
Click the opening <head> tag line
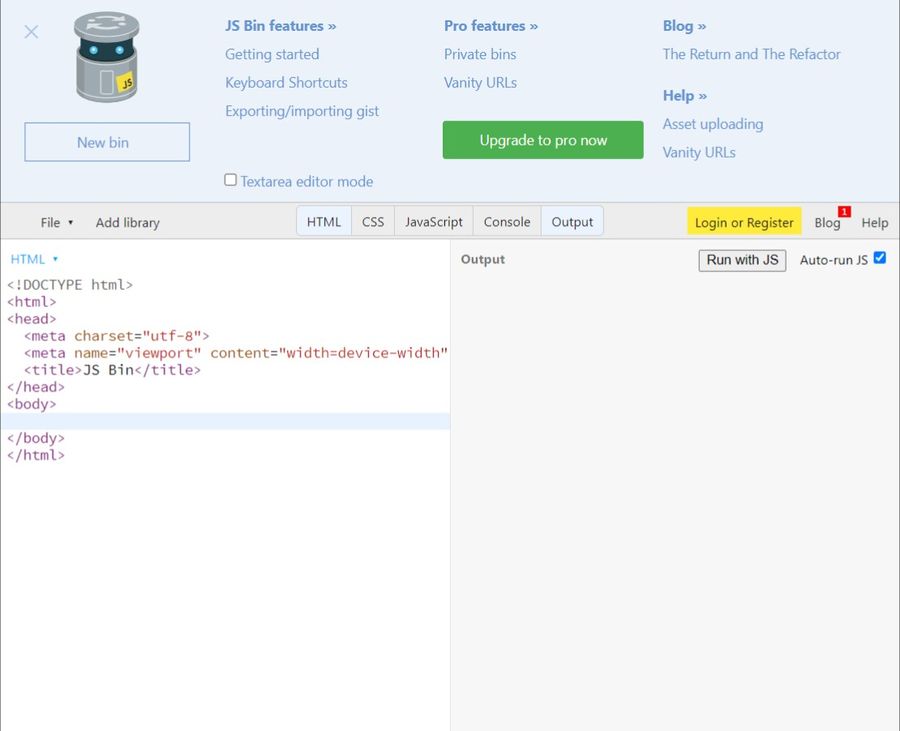(32, 319)
